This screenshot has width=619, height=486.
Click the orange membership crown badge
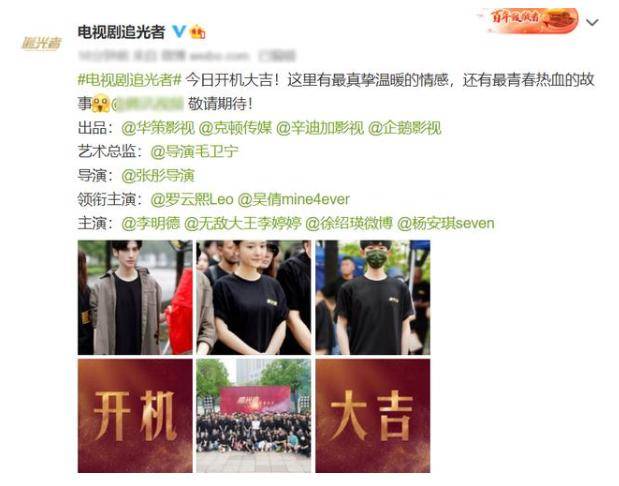click(197, 32)
